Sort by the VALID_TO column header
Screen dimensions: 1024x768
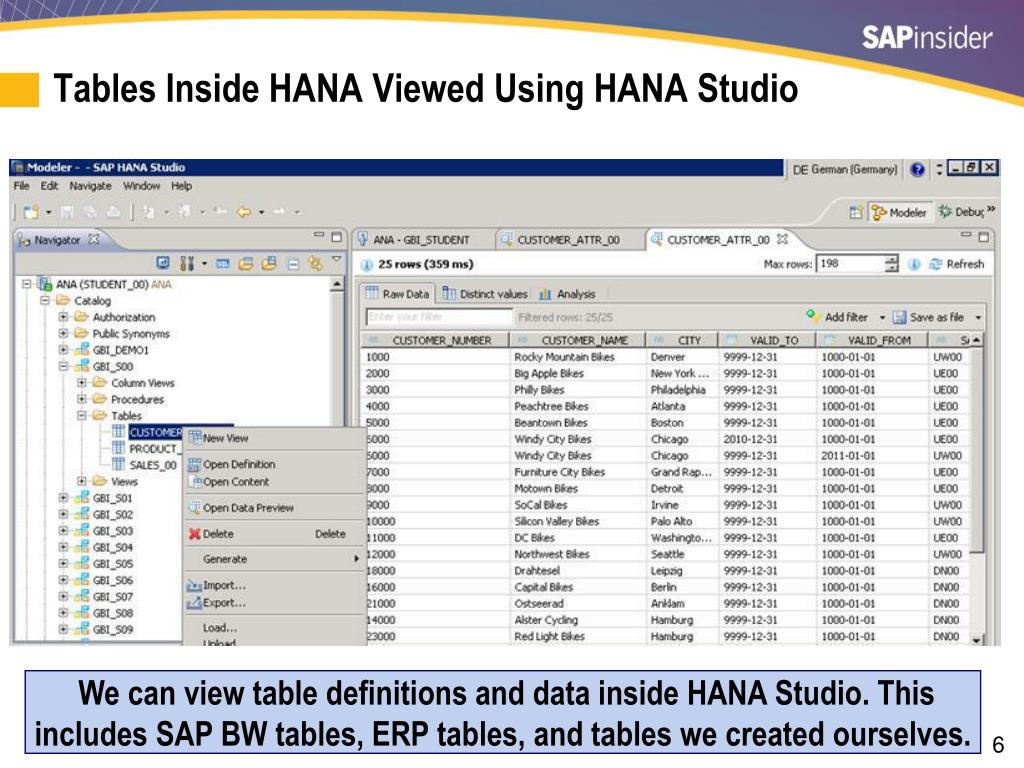coord(767,340)
